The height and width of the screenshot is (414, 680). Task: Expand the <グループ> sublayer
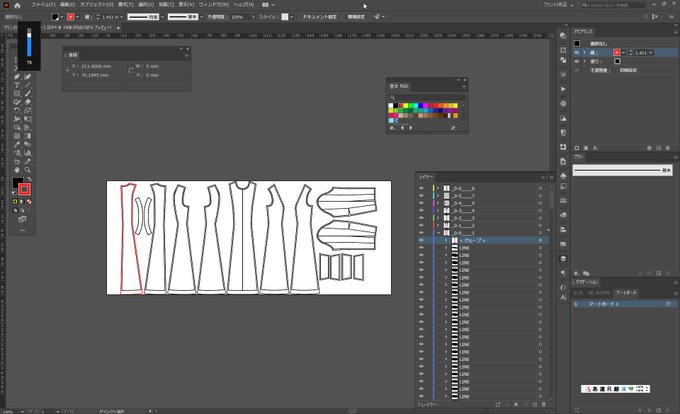pos(446,240)
